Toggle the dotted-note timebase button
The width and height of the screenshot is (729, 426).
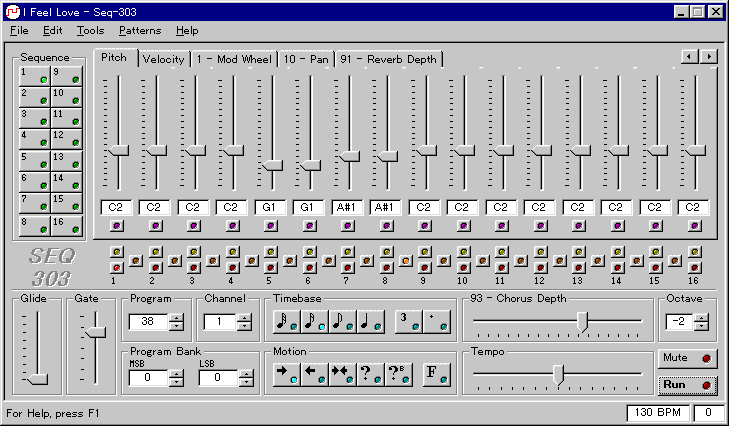click(437, 322)
